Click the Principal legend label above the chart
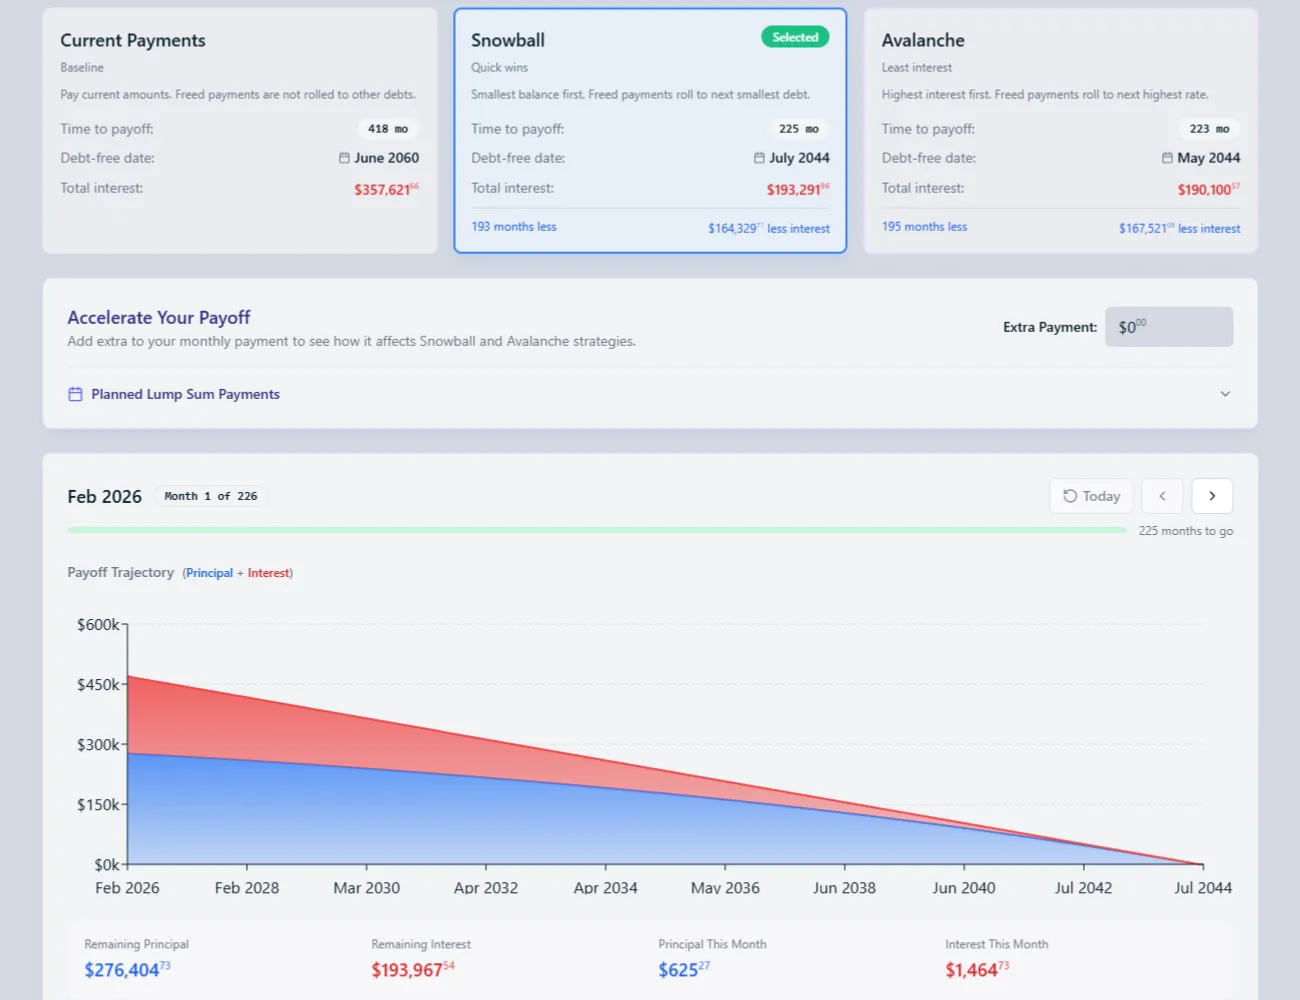1300x1000 pixels. (209, 573)
